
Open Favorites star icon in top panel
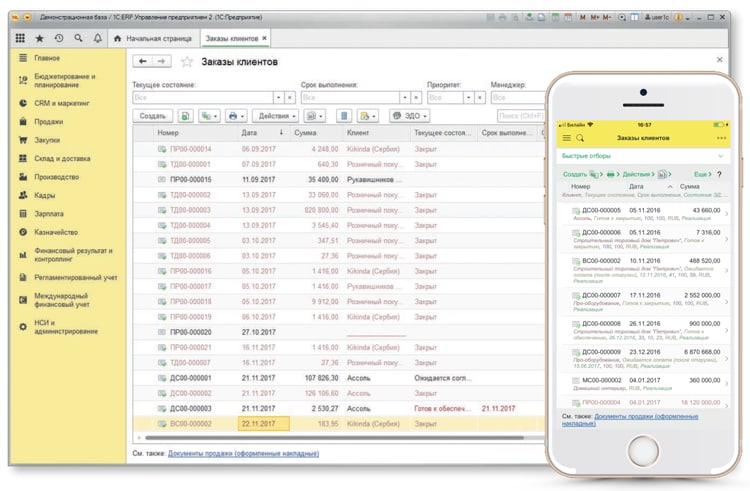coord(40,38)
